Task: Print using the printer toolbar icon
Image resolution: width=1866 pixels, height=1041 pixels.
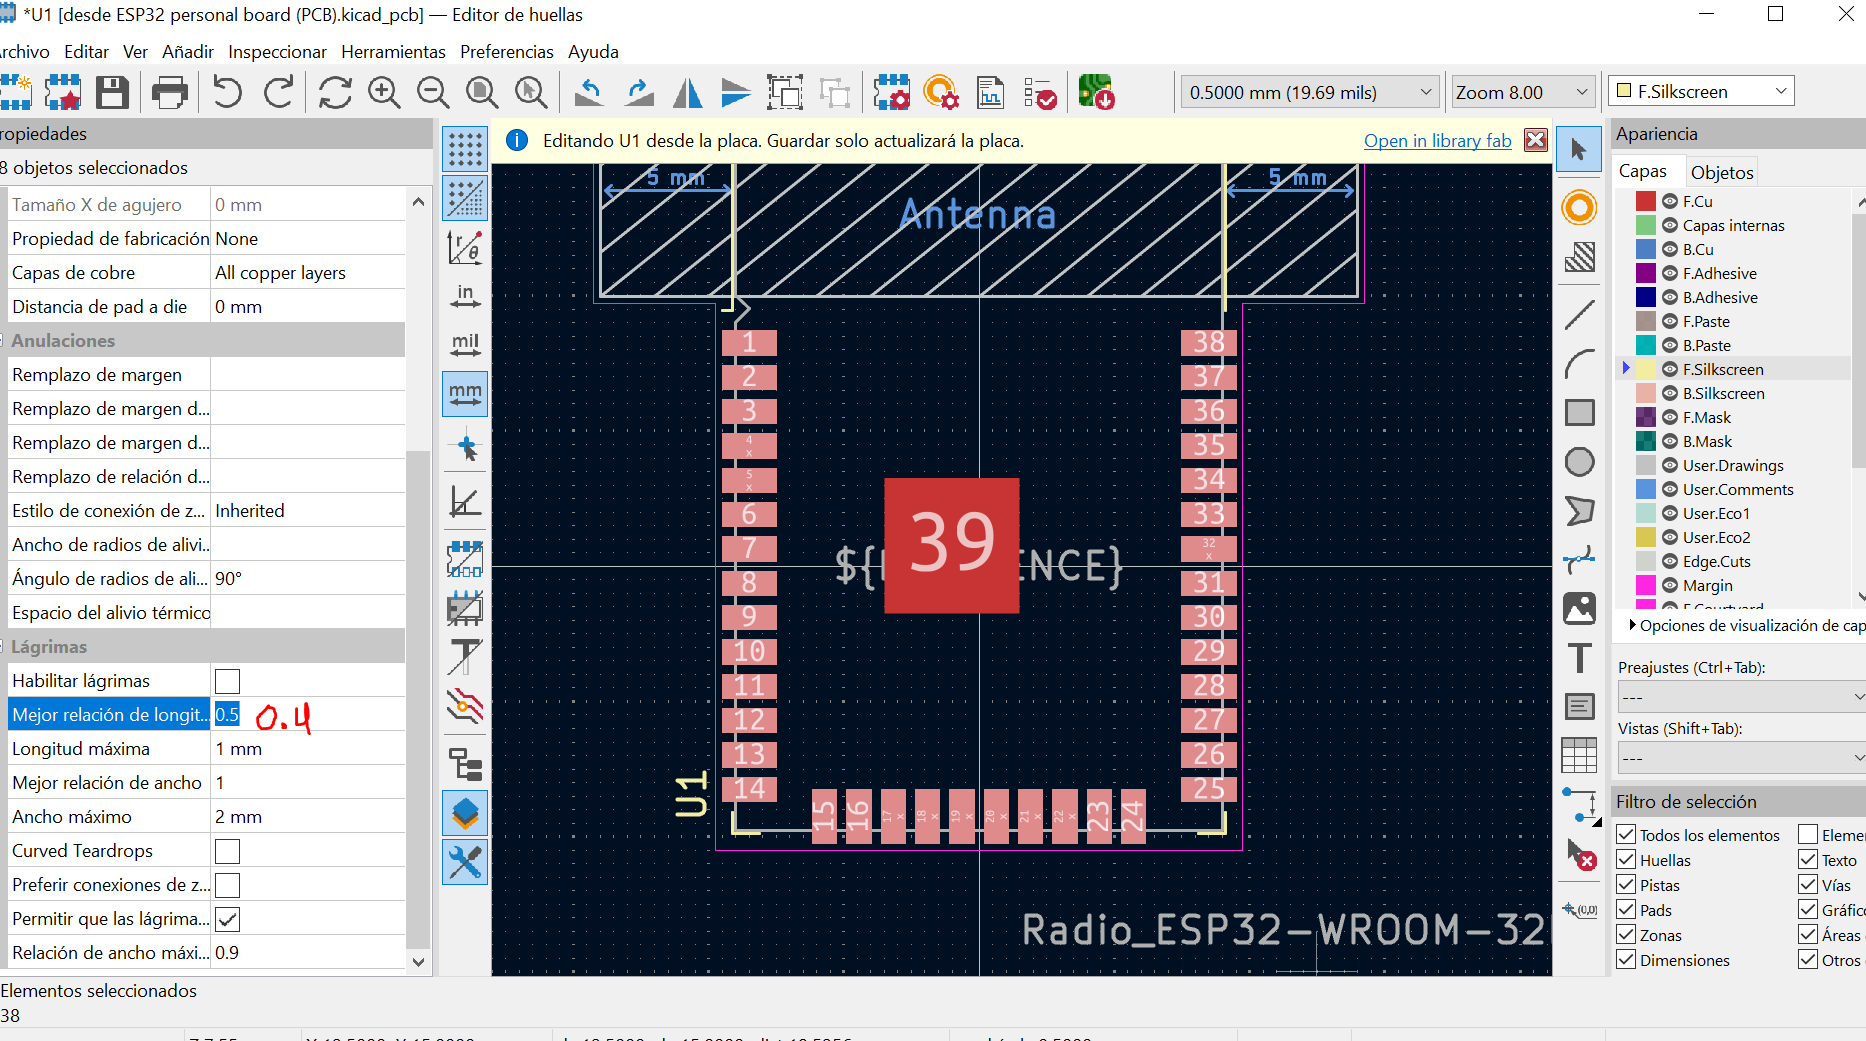Action: (x=170, y=93)
